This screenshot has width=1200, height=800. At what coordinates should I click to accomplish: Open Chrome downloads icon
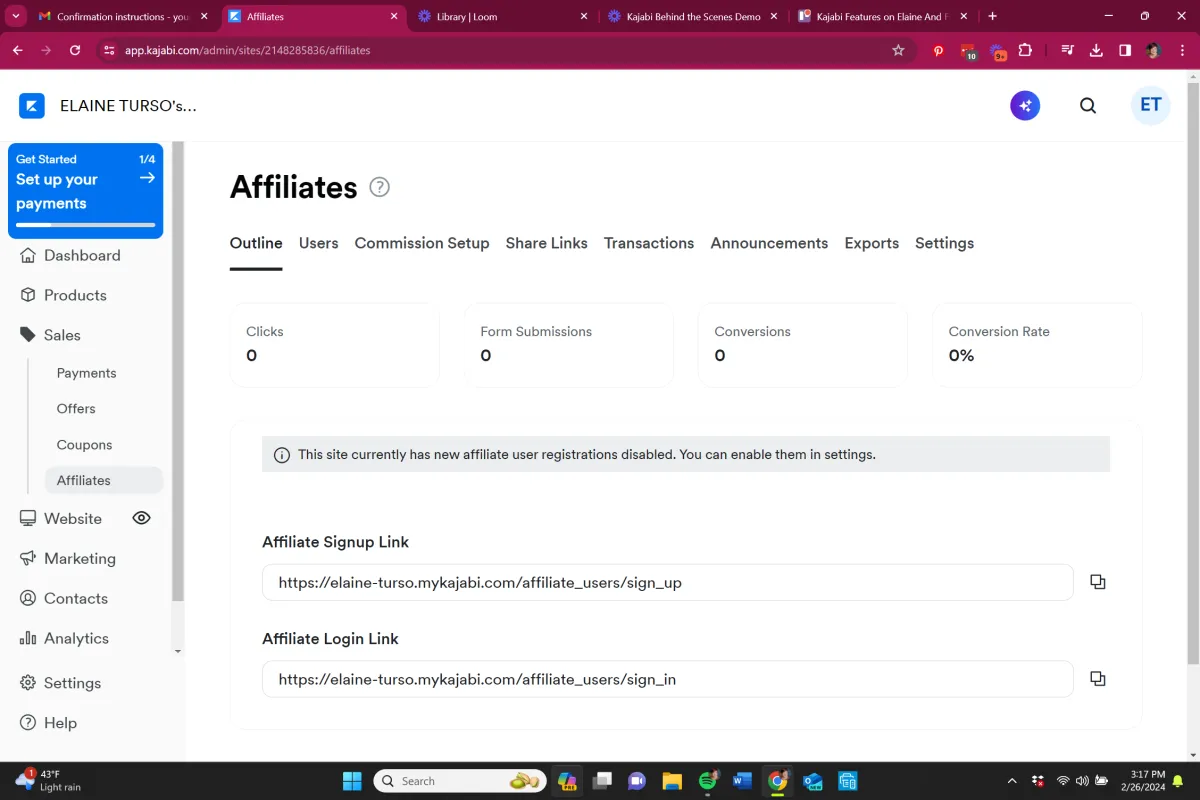tap(1096, 50)
